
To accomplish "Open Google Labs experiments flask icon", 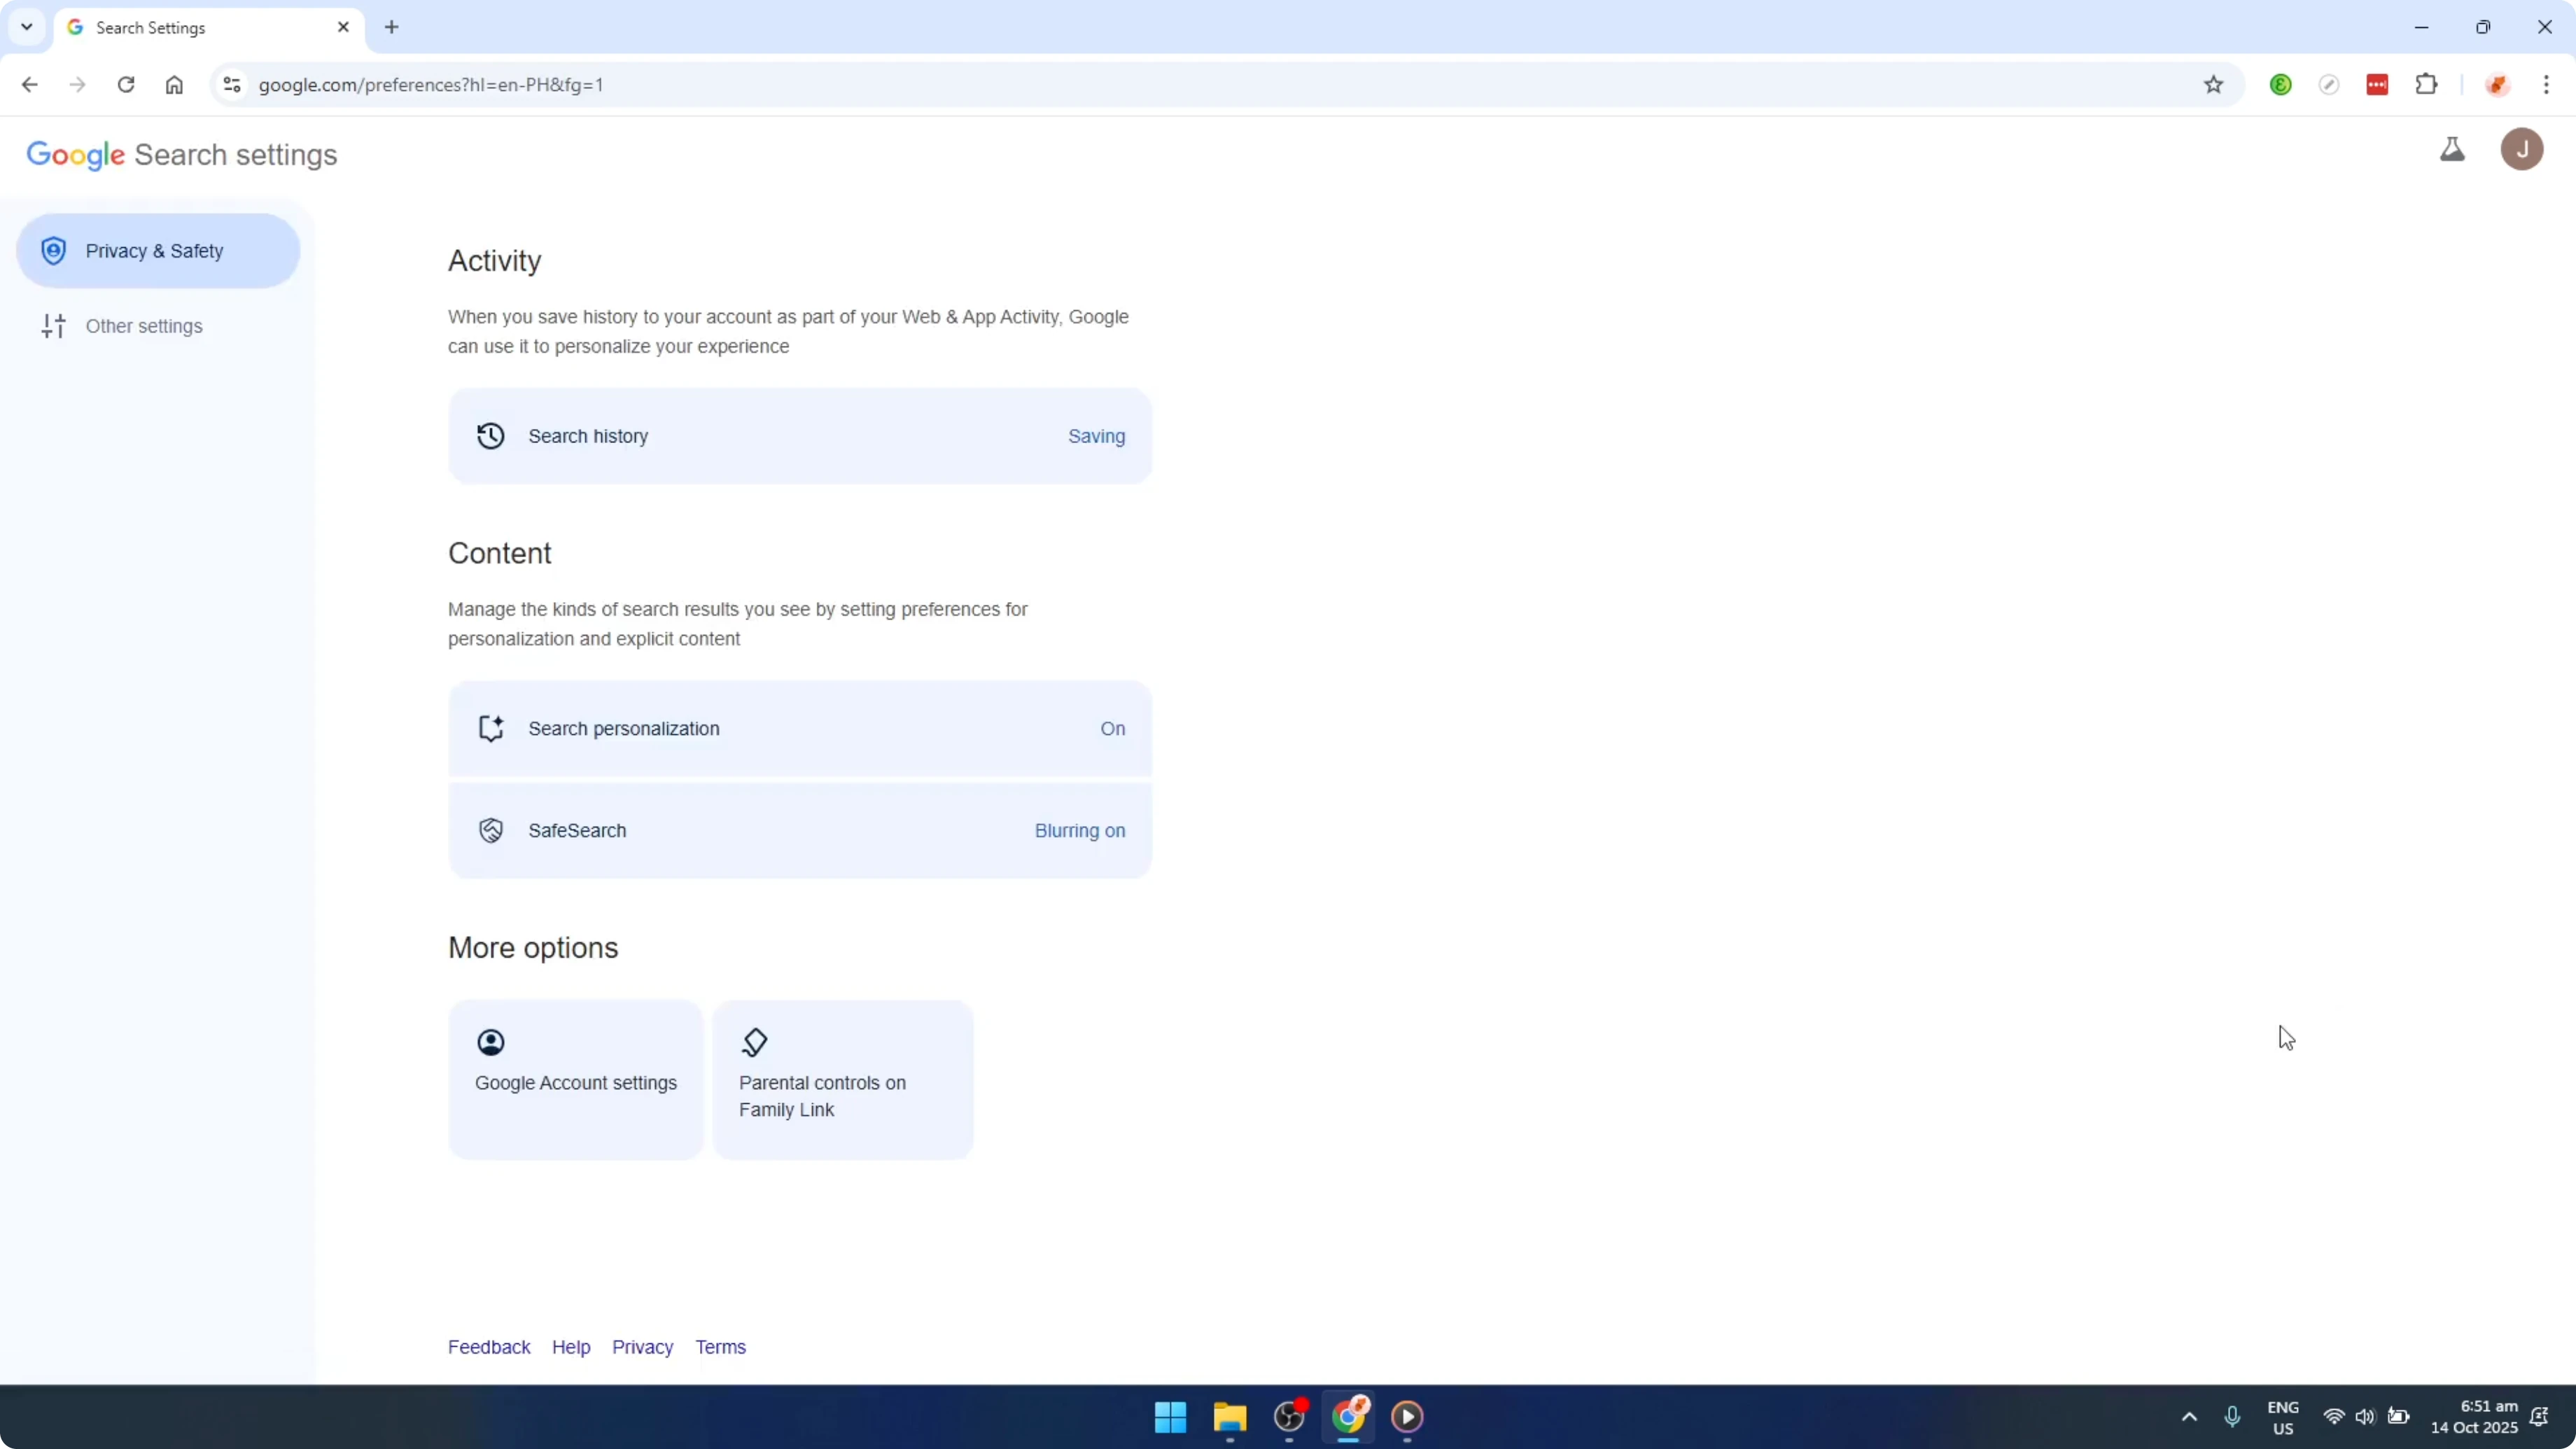I will (x=2452, y=149).
